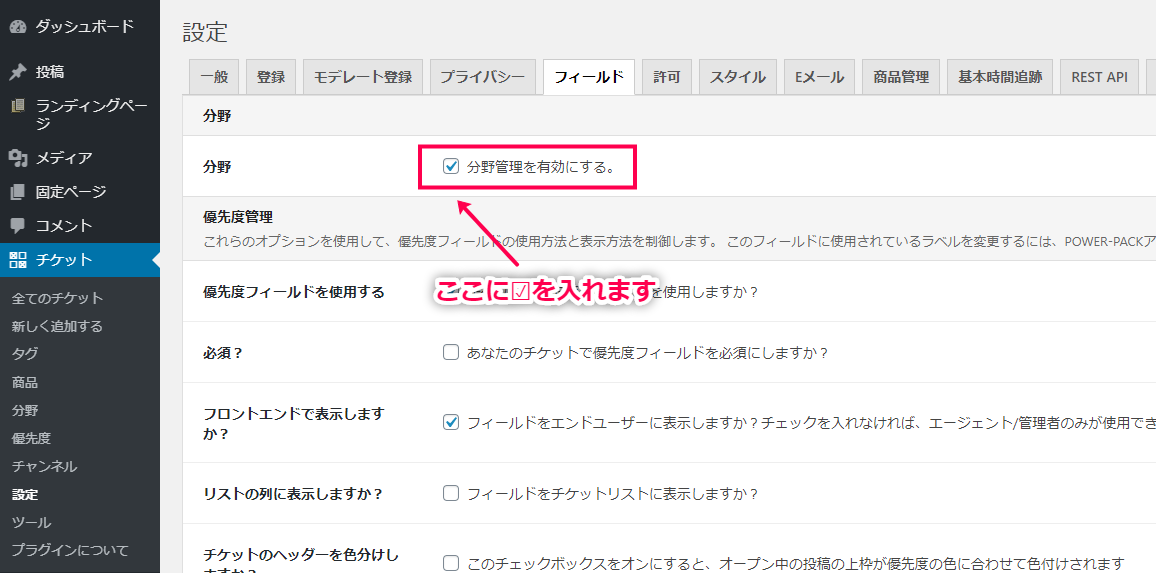
Task: Open the ツール submenu link
Action: click(x=32, y=522)
